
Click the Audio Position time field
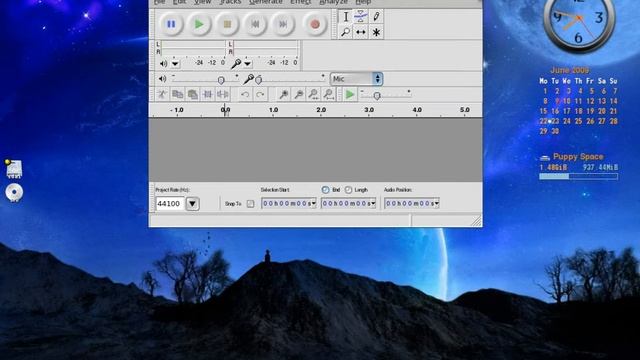[411, 203]
